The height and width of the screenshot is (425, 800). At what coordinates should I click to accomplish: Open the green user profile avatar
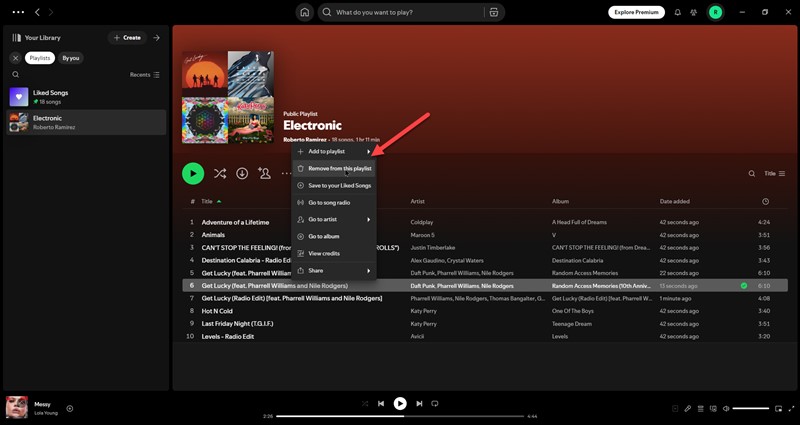715,12
